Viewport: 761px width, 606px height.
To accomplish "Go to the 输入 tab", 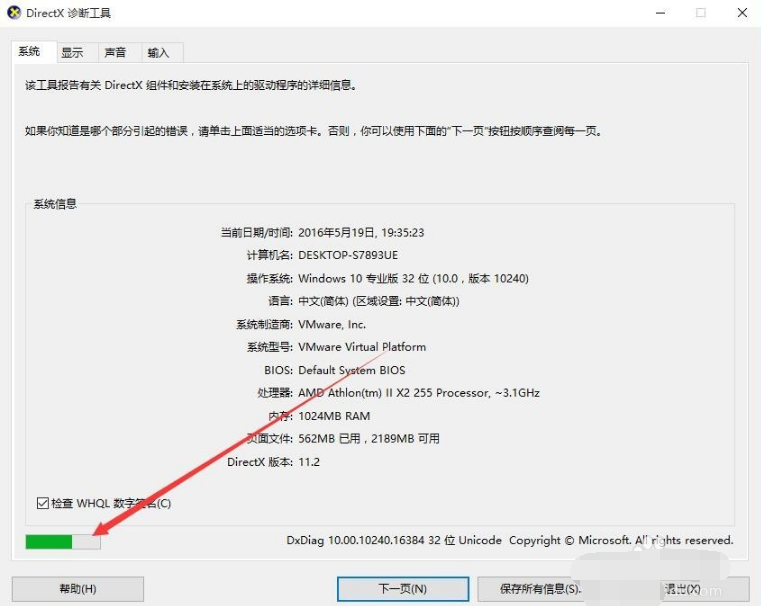I will [x=158, y=53].
